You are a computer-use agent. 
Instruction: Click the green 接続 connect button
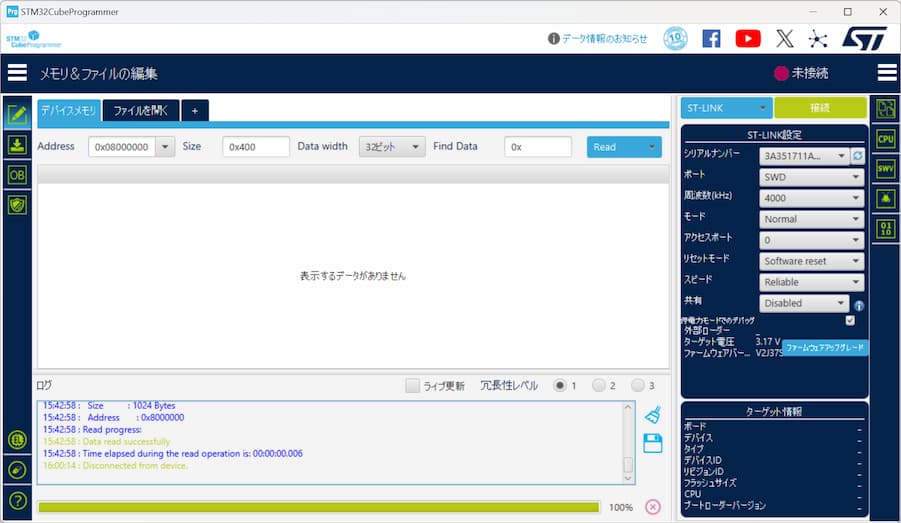820,108
